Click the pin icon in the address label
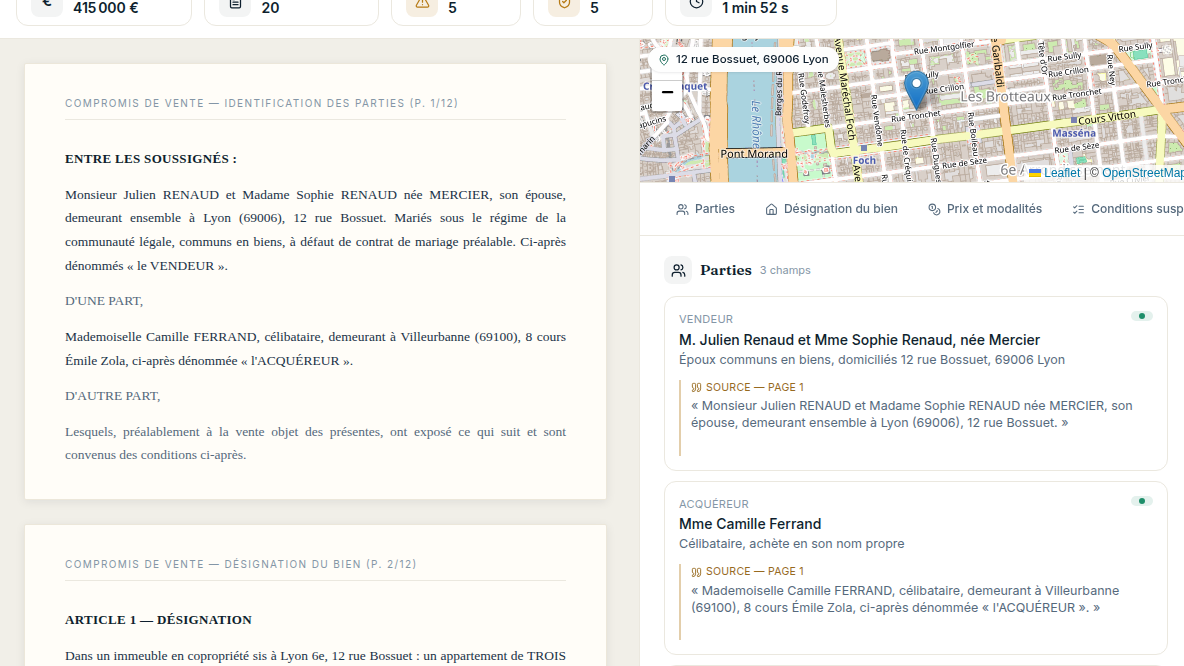The height and width of the screenshot is (666, 1184). (x=664, y=60)
